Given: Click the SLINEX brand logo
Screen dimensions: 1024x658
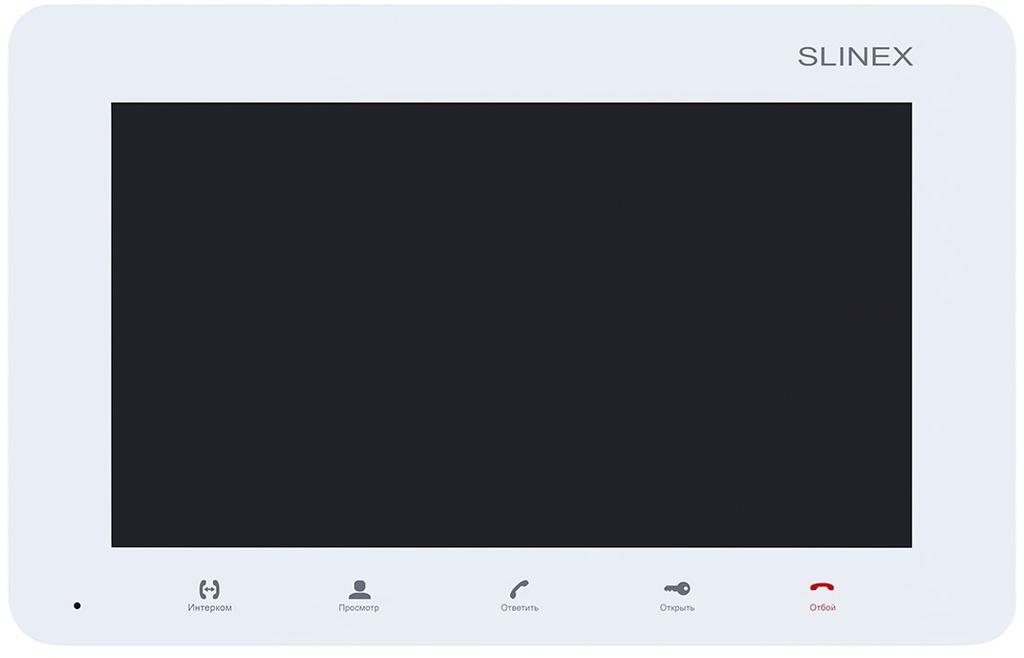Looking at the screenshot, I should coord(855,57).
